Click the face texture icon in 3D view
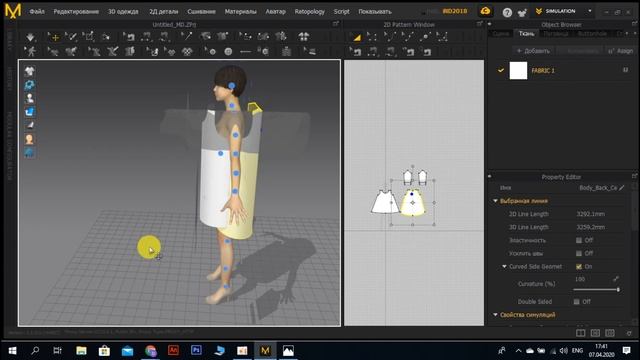The height and width of the screenshot is (360, 640). 29,139
